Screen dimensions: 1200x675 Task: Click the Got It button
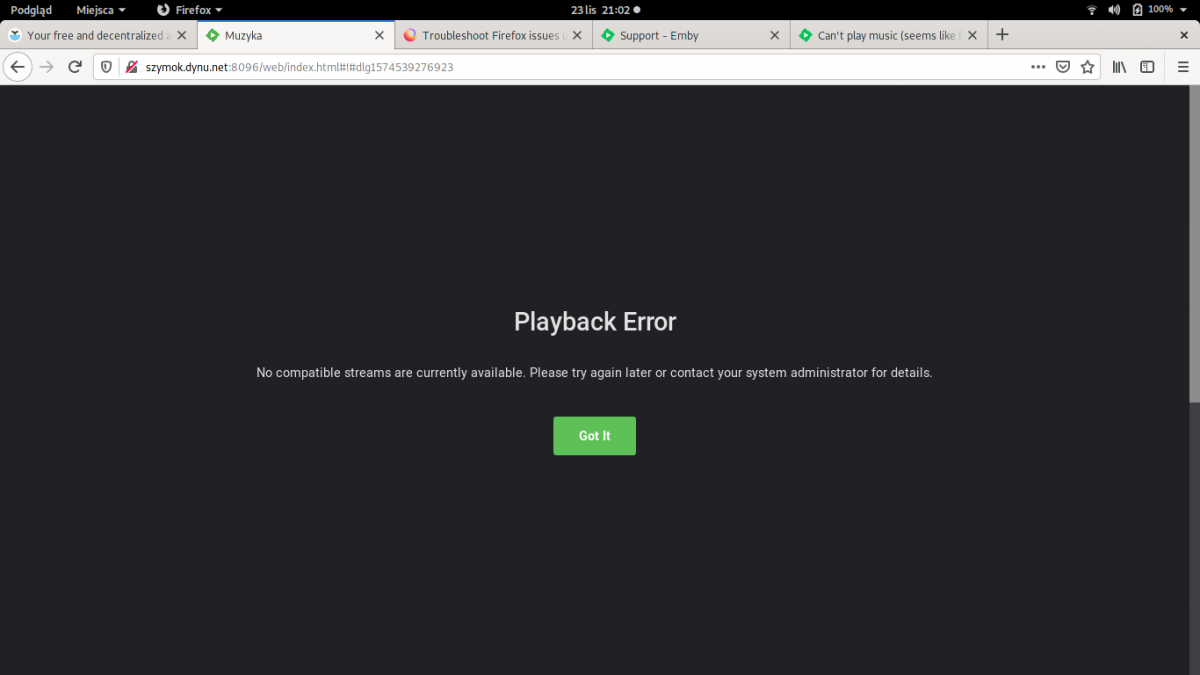click(594, 435)
